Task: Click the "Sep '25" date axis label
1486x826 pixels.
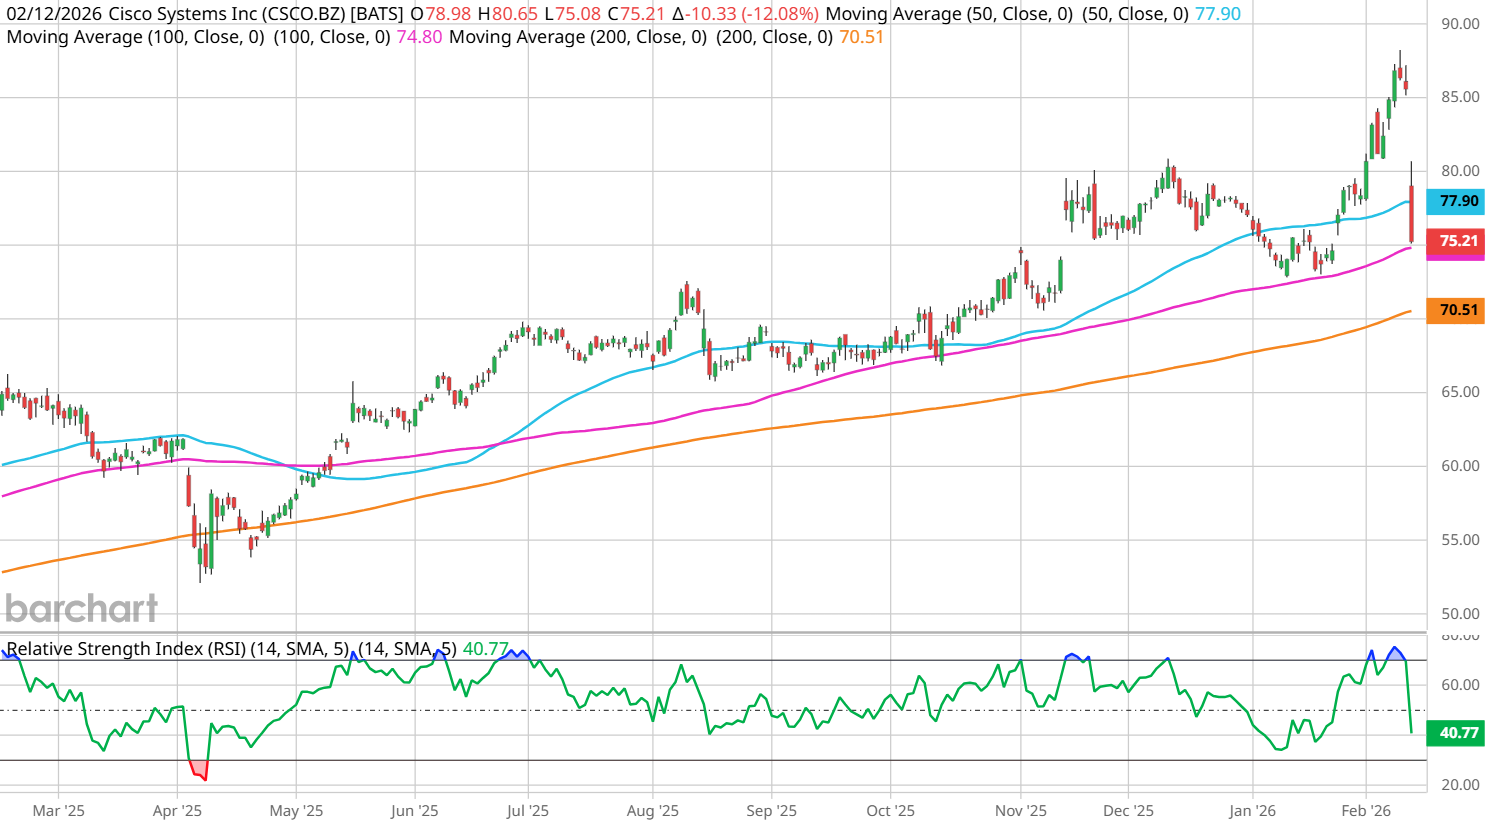Action: [x=772, y=811]
